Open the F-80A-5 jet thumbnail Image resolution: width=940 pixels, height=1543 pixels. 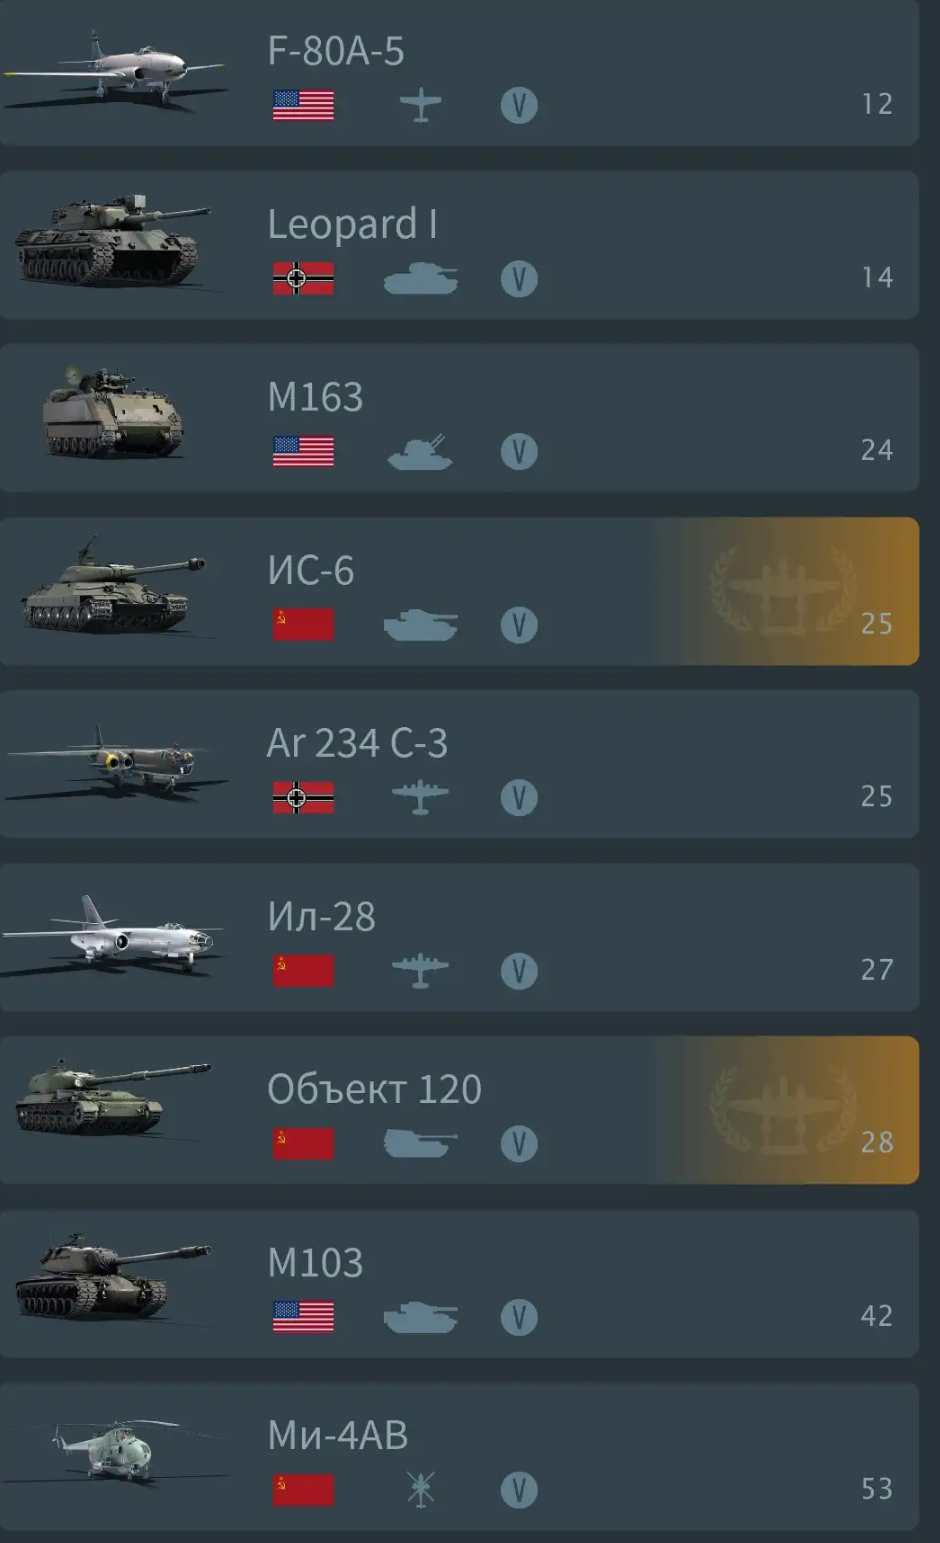pos(113,67)
